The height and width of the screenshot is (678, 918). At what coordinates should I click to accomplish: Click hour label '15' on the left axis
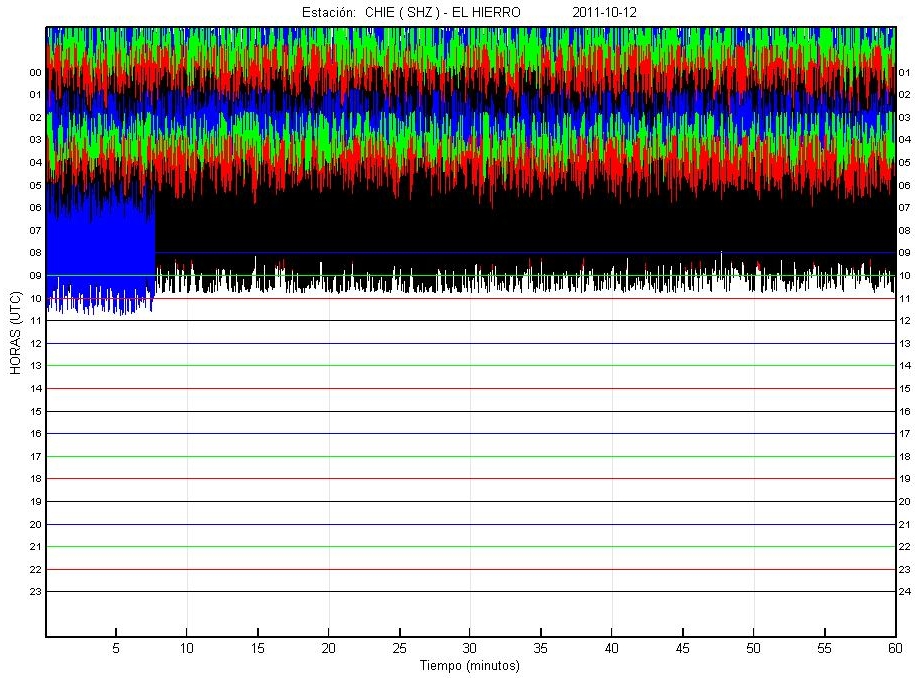36,412
